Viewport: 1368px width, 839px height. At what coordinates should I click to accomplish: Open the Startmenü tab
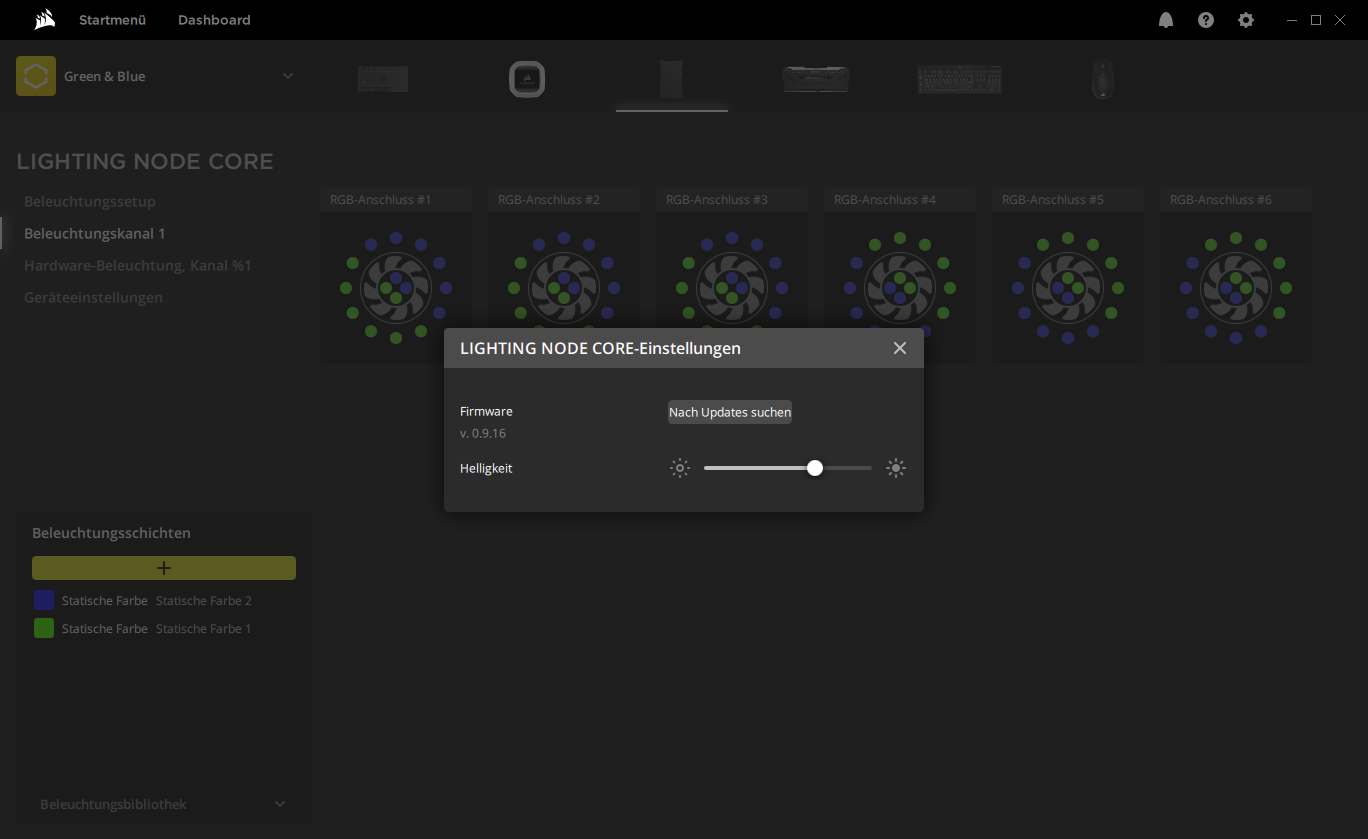coord(113,20)
